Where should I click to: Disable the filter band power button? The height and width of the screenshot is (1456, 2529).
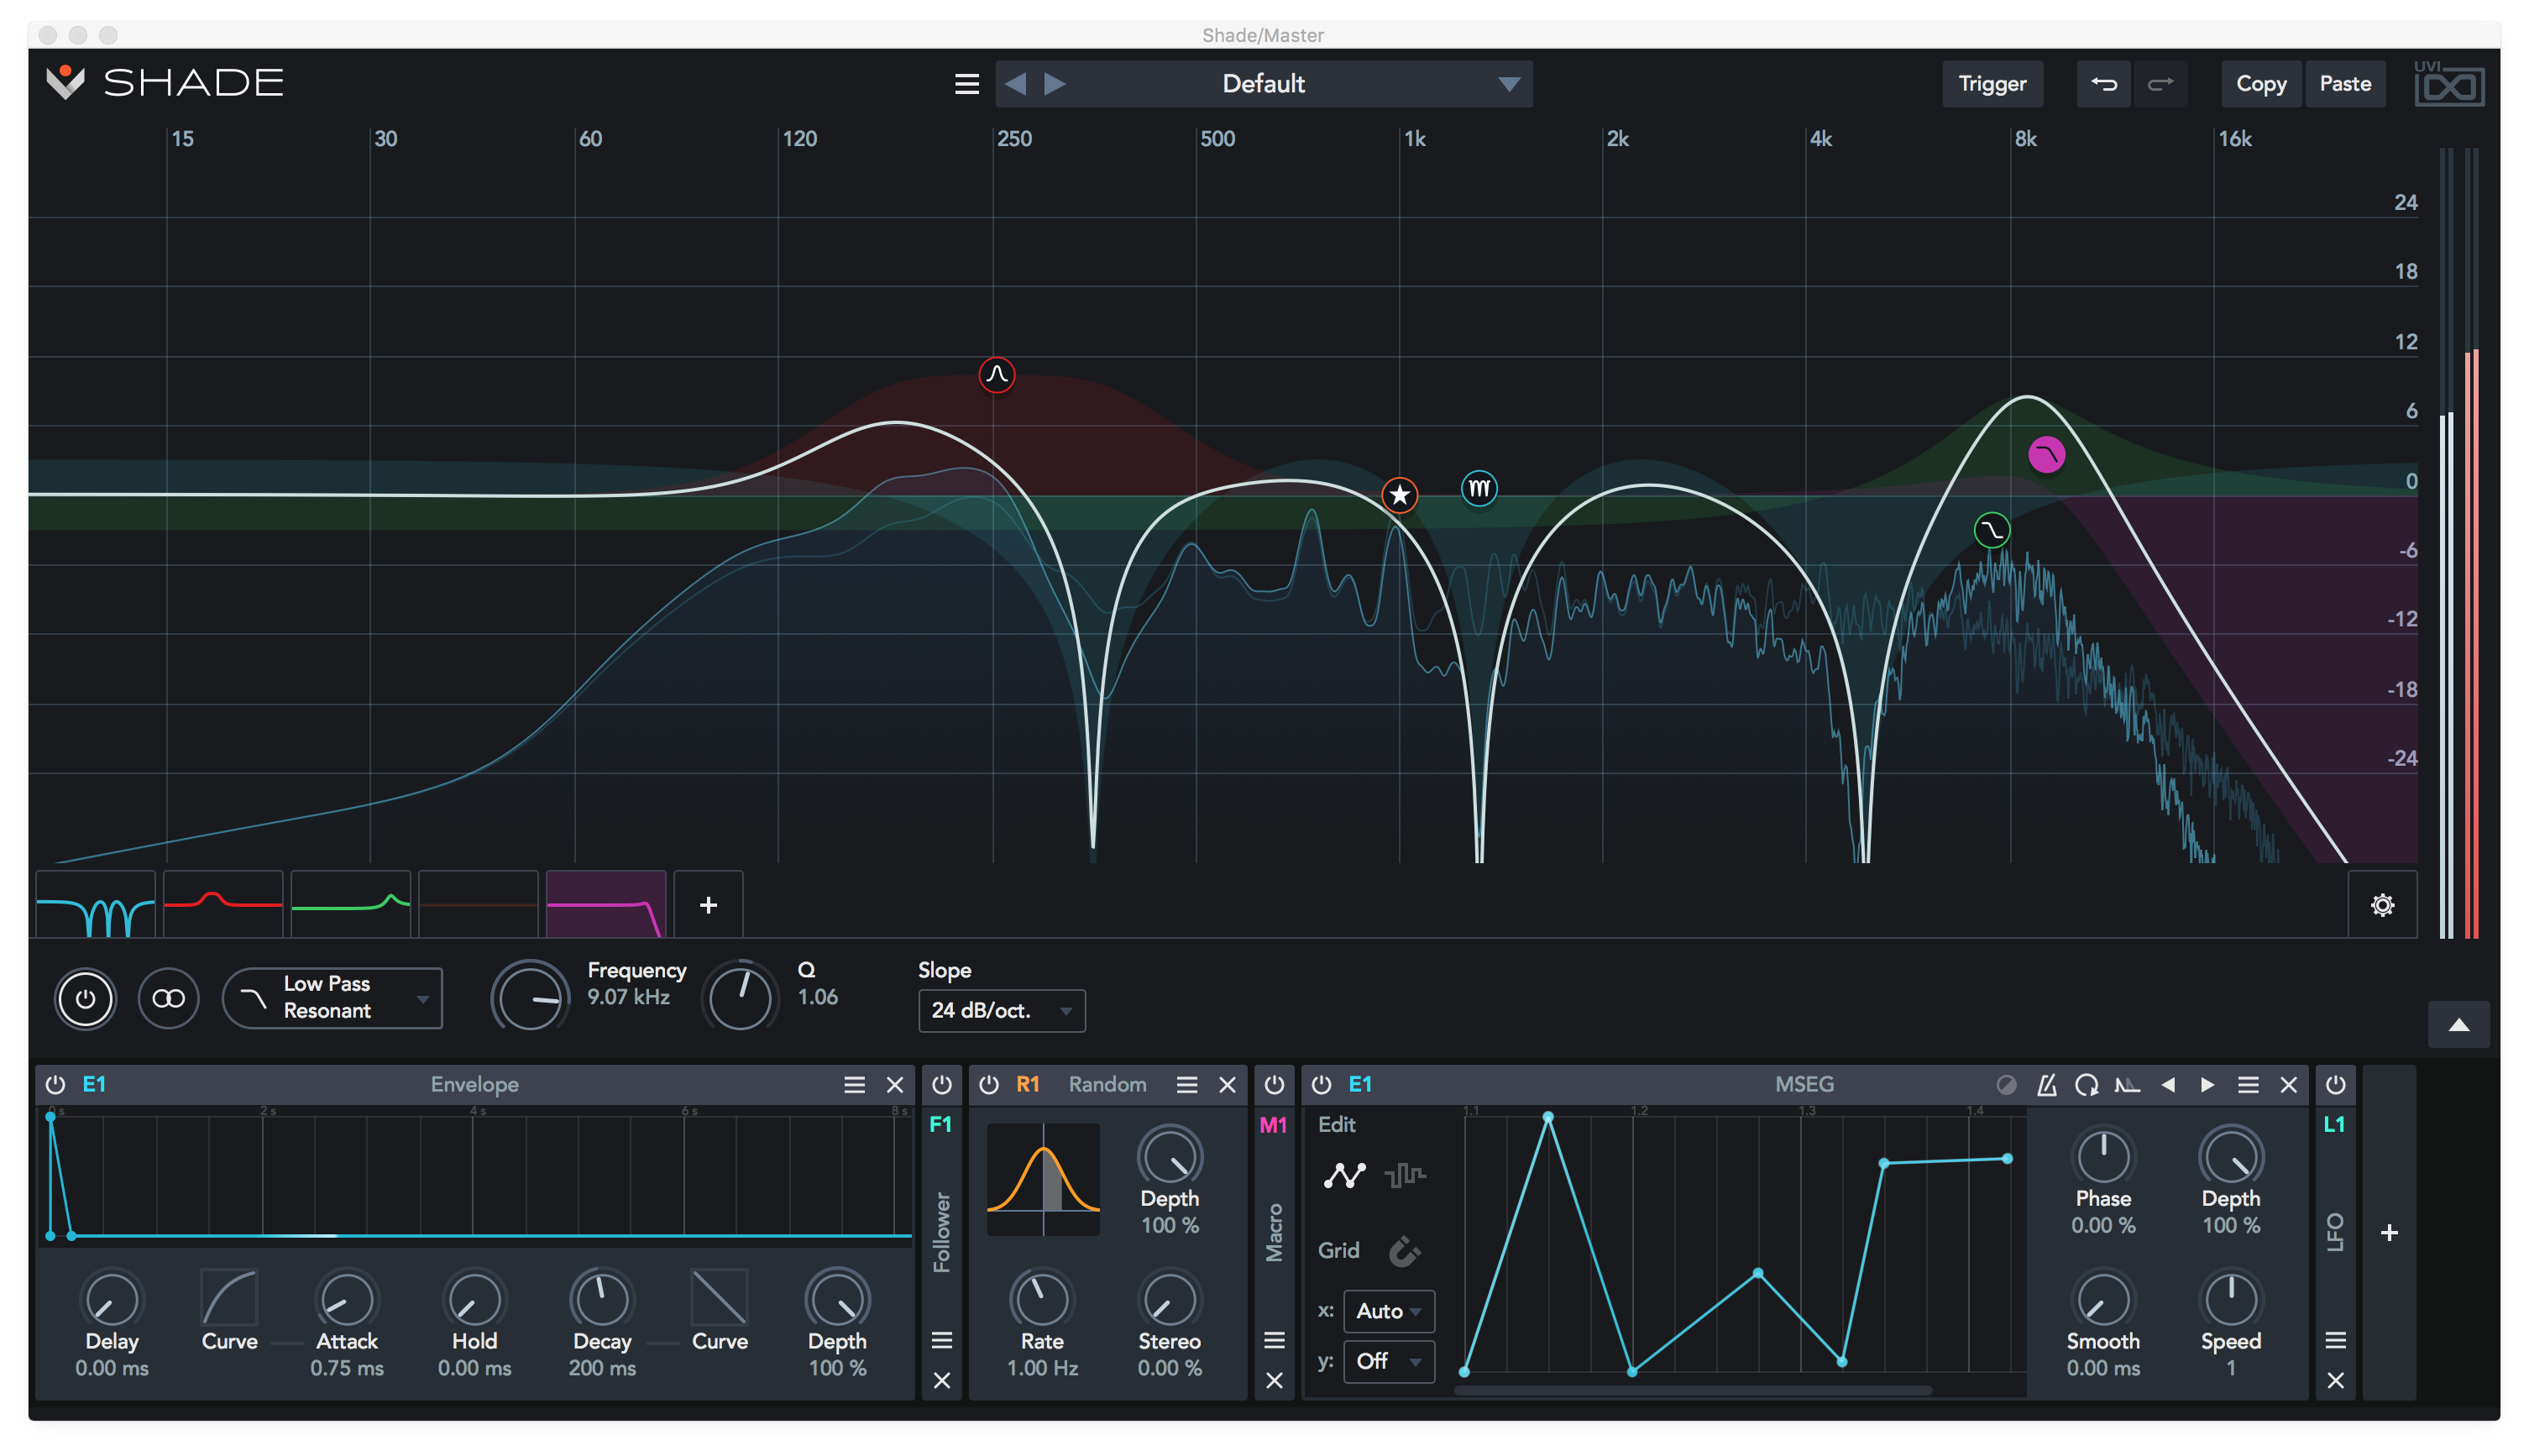[86, 998]
